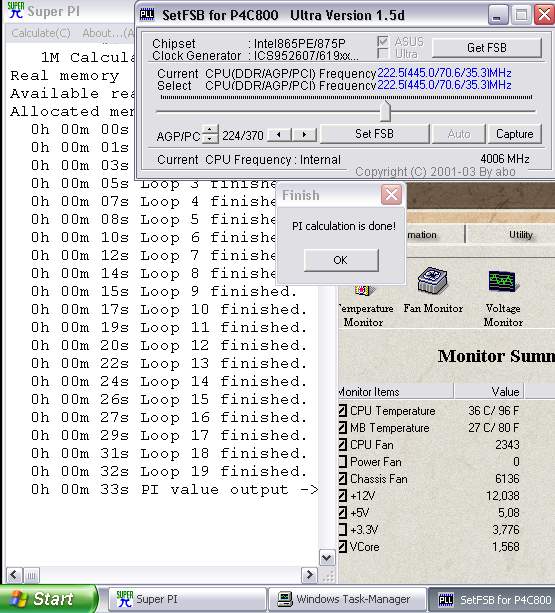Click the CPU Temperature value 36 C/ 96 F

tap(494, 410)
